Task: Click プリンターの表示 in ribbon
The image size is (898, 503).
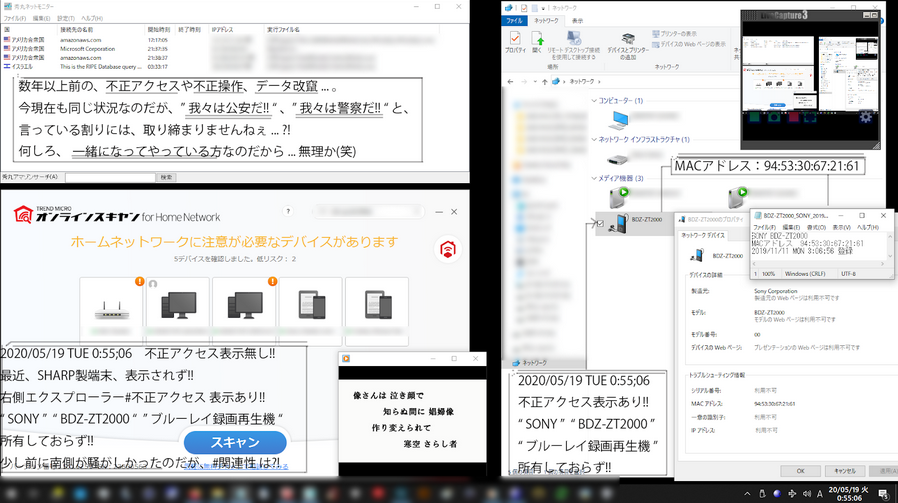Action: [x=675, y=34]
